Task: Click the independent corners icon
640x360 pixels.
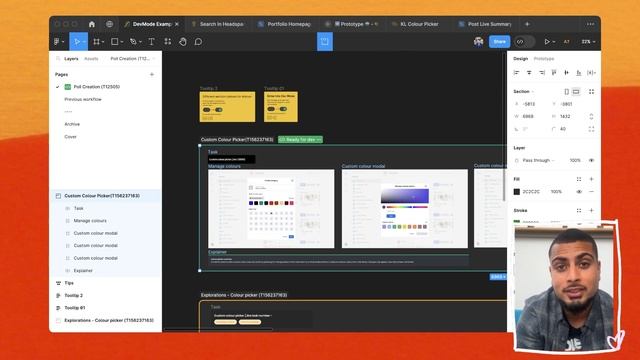Action: pos(591,129)
